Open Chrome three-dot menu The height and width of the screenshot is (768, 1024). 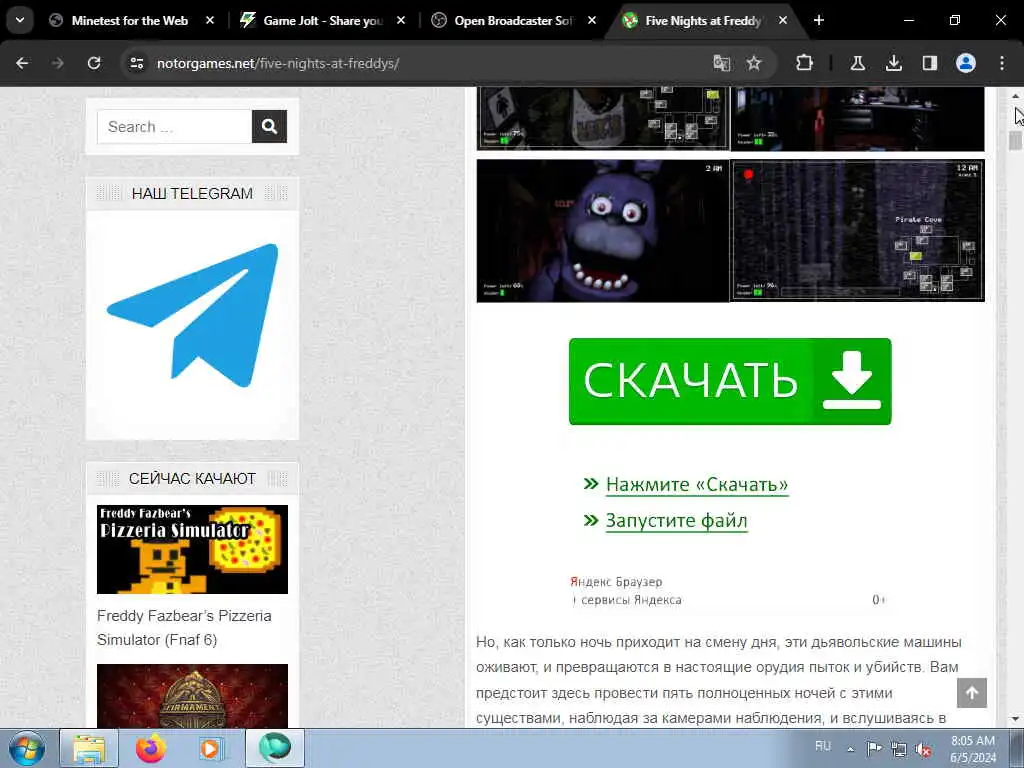(x=1002, y=63)
